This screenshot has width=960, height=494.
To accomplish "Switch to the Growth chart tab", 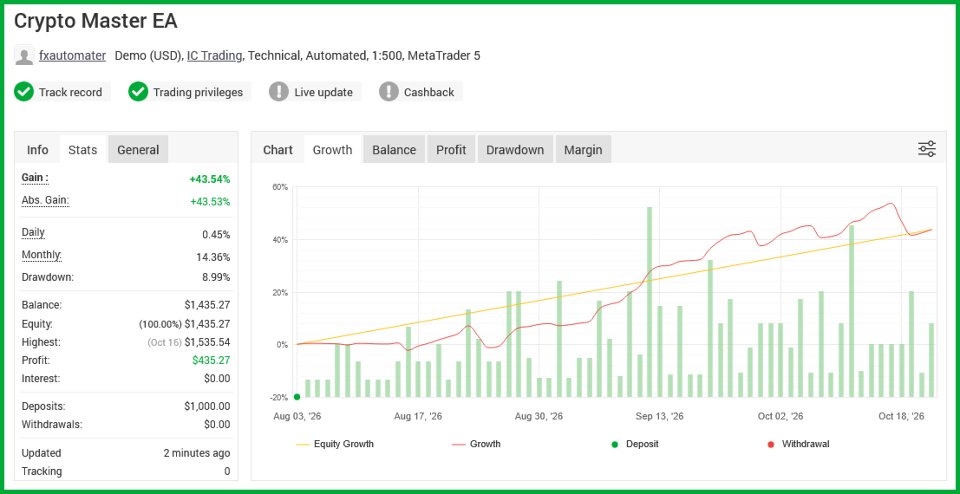I will pos(332,149).
